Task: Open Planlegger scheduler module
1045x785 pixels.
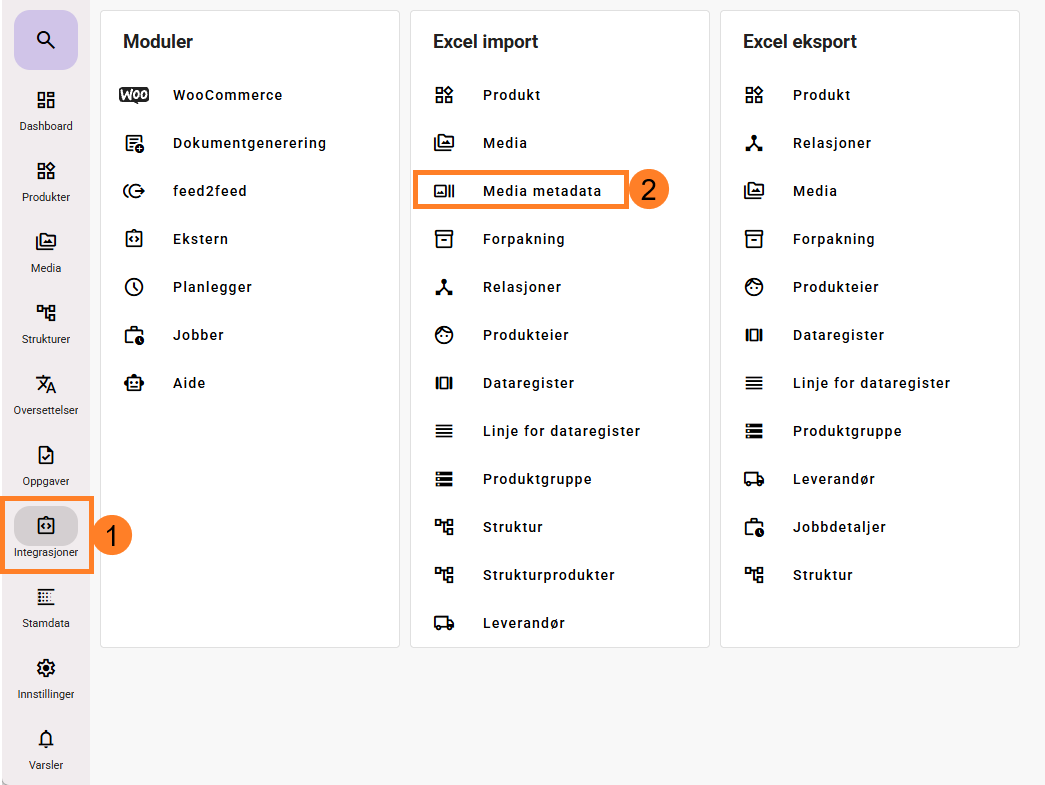Action: (x=212, y=287)
